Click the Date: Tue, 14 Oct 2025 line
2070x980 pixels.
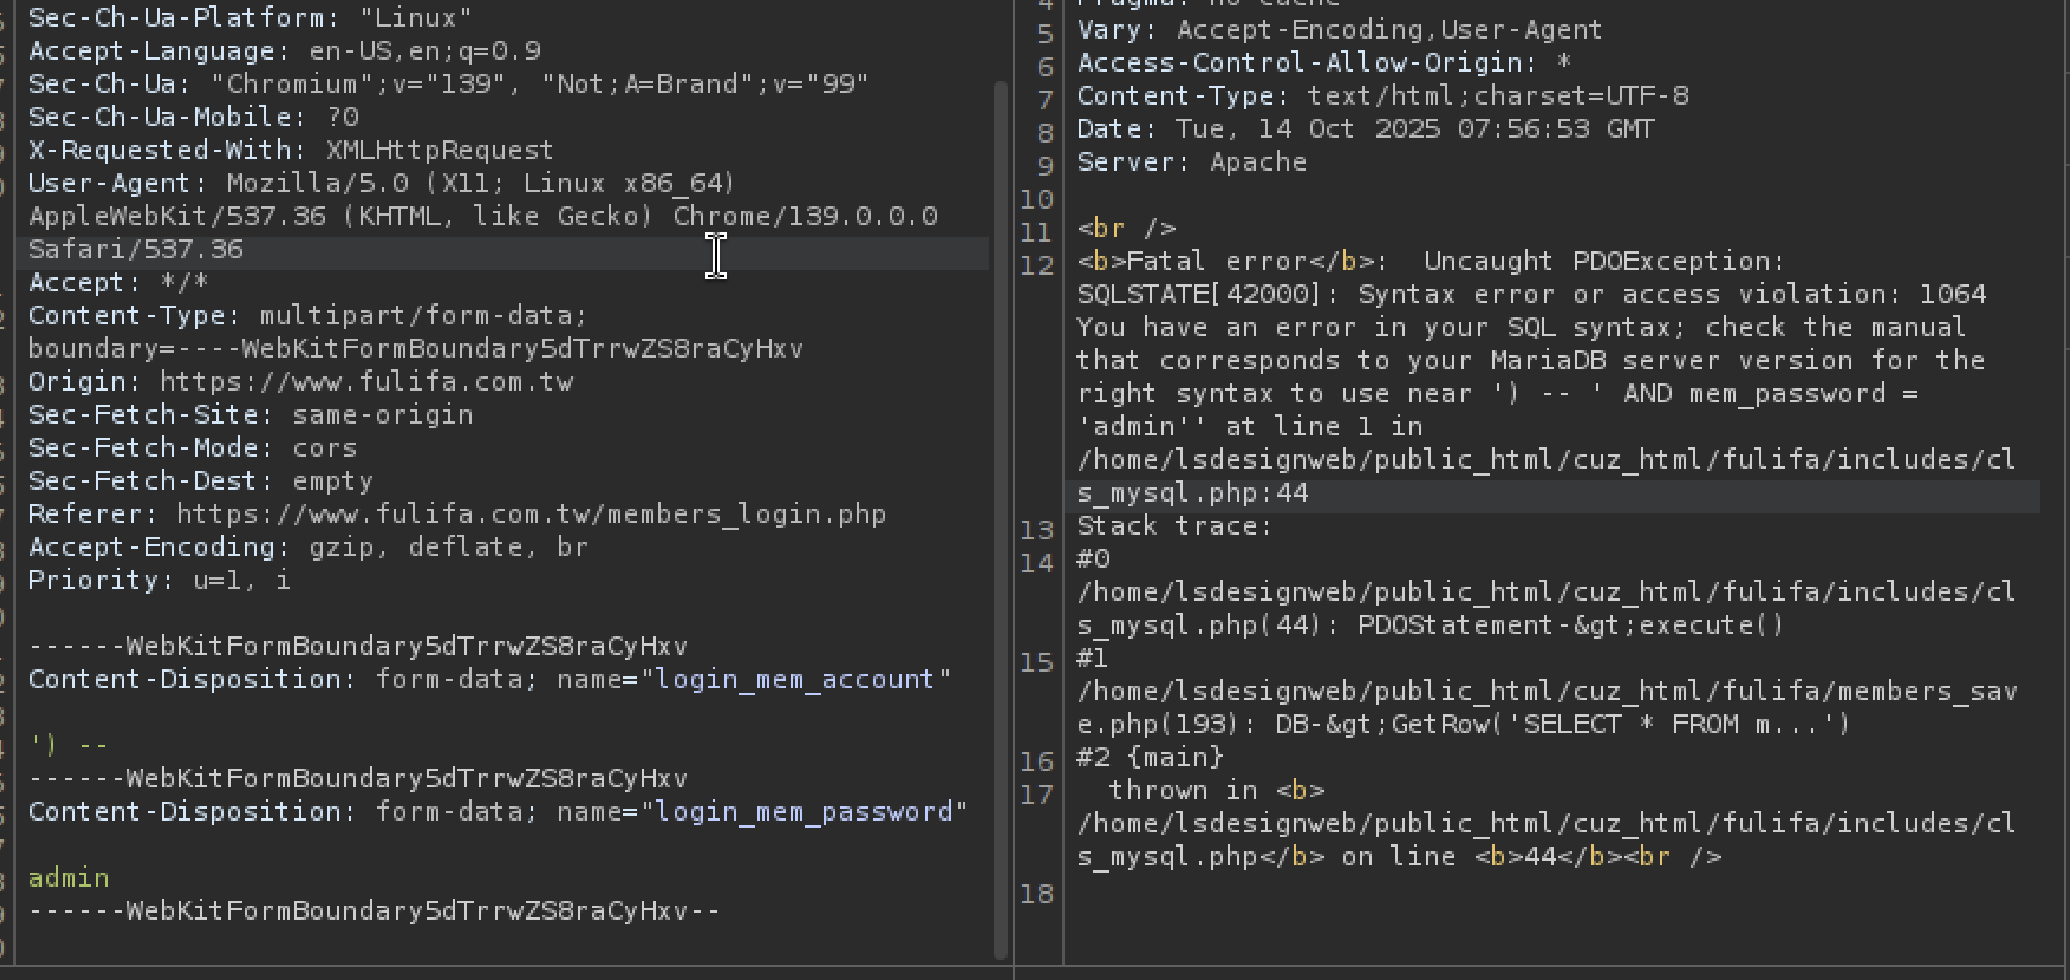pos(1366,129)
